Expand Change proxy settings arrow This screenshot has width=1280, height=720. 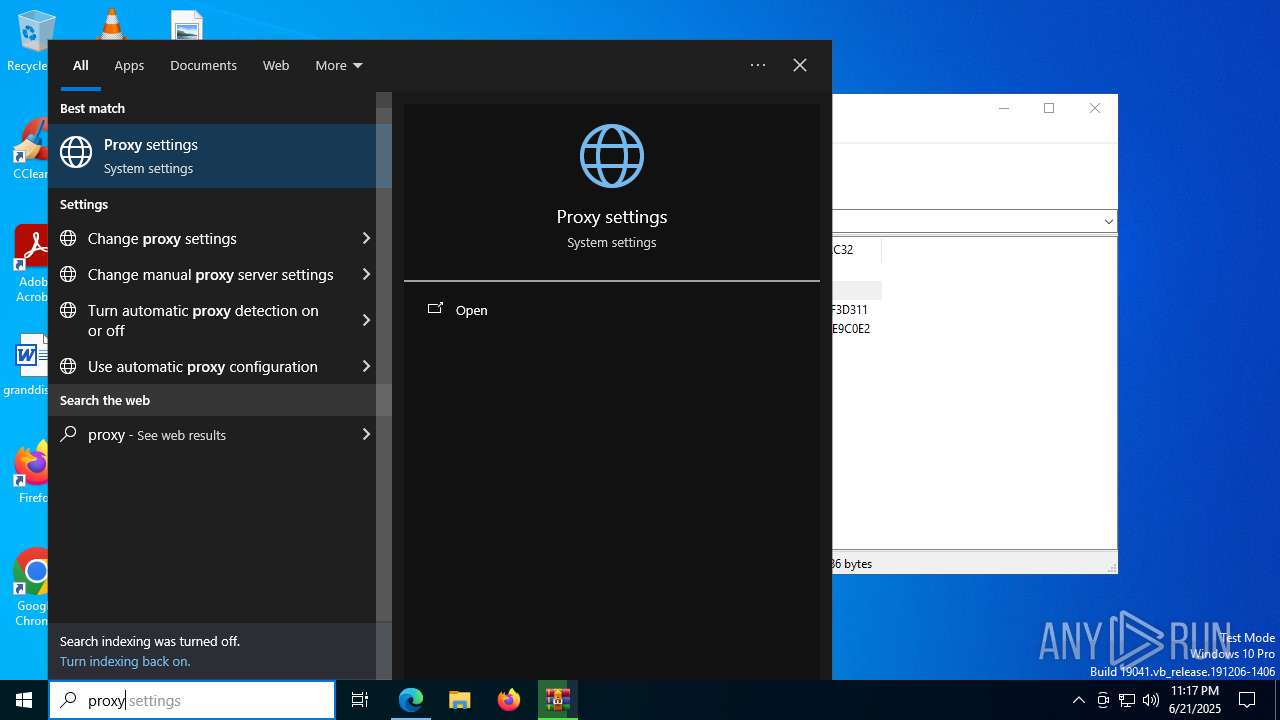tap(366, 238)
